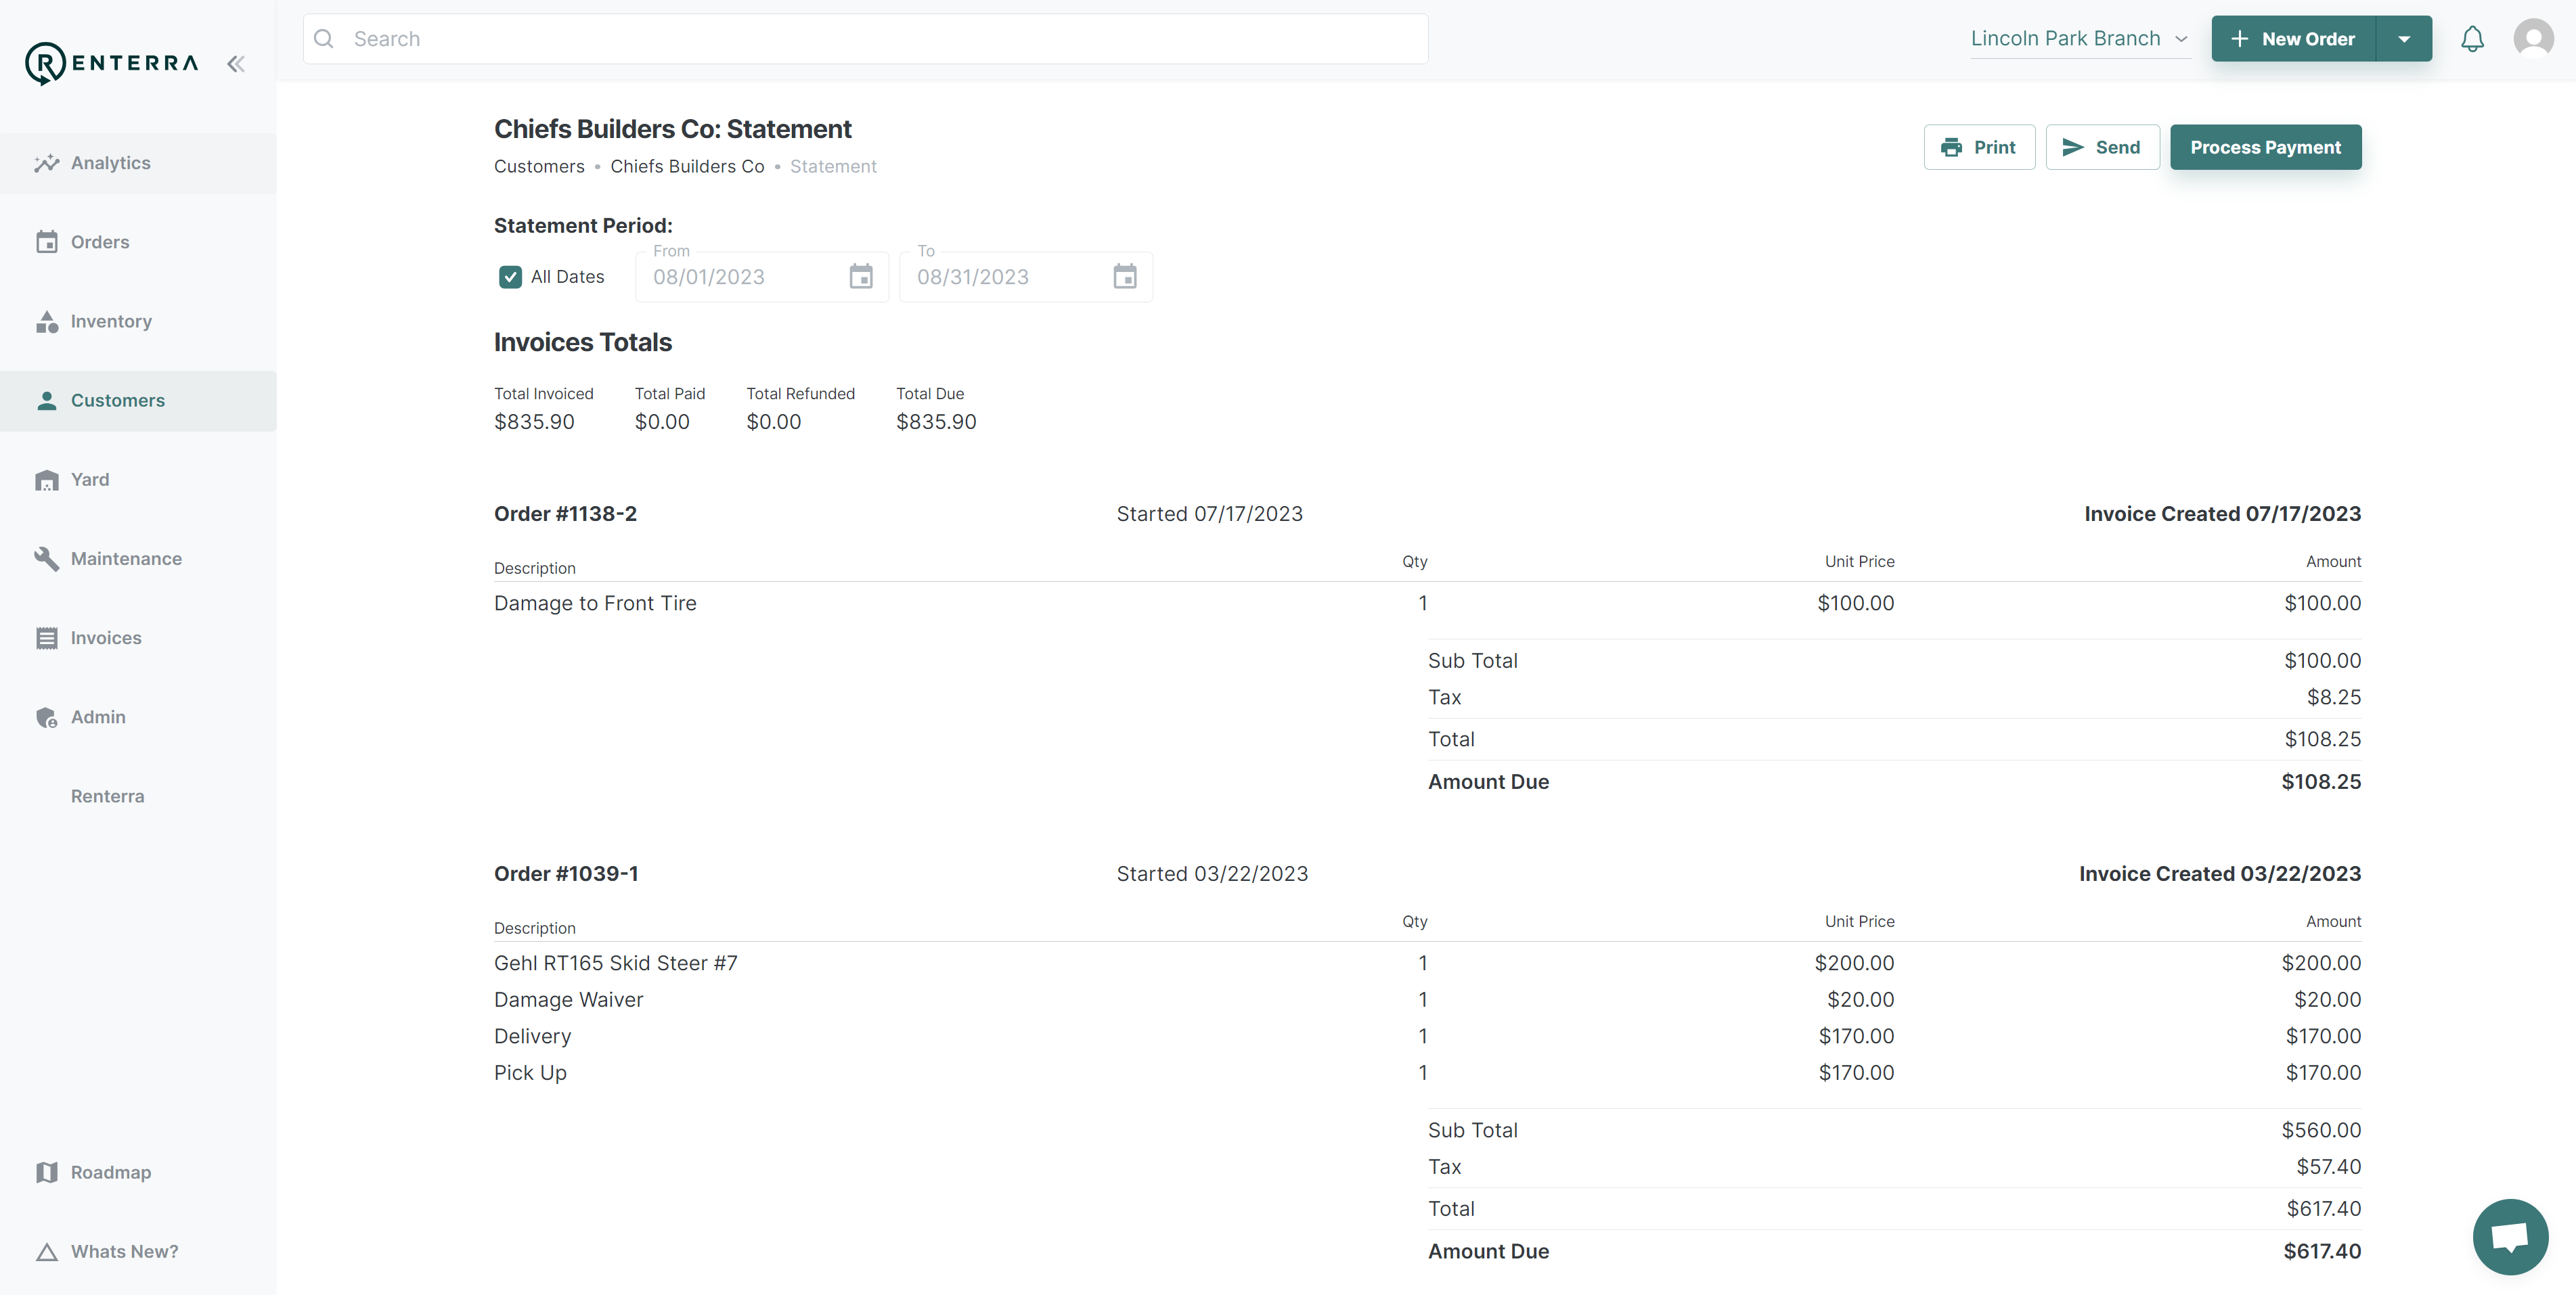This screenshot has height=1295, width=2576.
Task: Click the Invoices list icon
Action: 46,638
